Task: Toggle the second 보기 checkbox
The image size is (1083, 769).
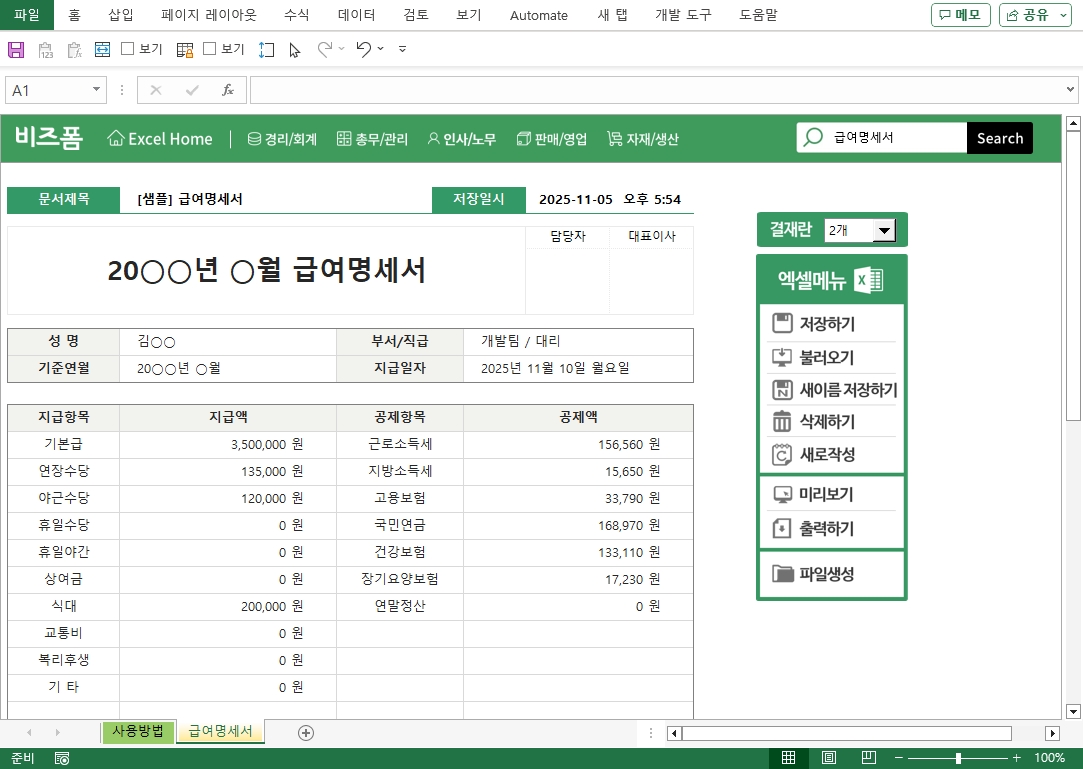Action: click(210, 49)
